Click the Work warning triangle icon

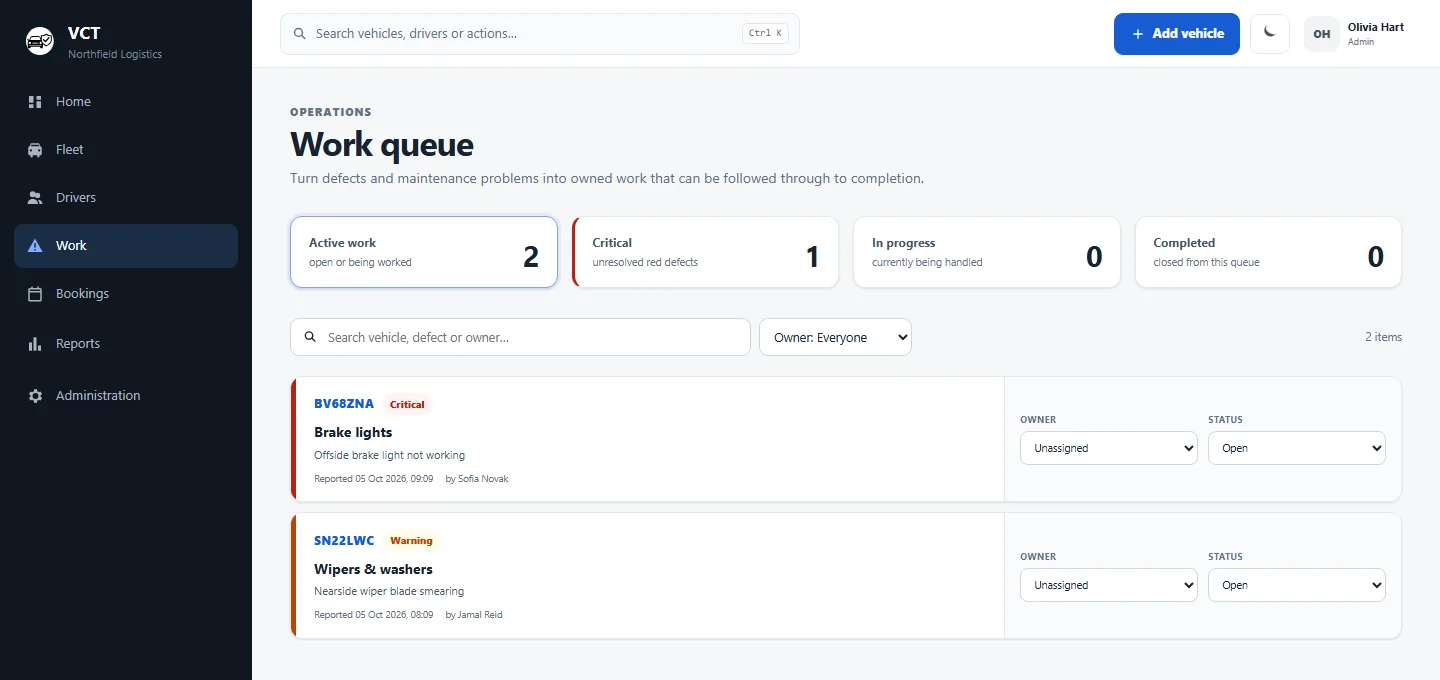pyautogui.click(x=35, y=246)
